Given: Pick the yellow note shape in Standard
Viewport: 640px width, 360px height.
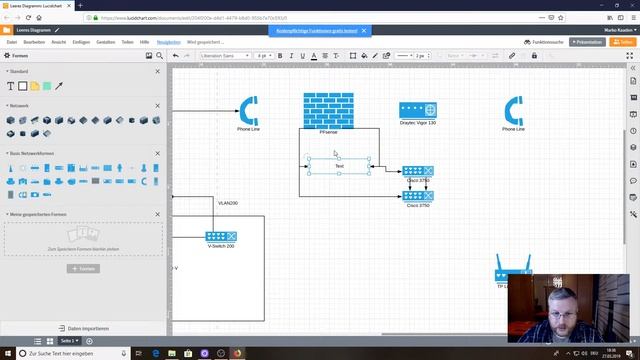Looking at the screenshot, I should click(35, 86).
